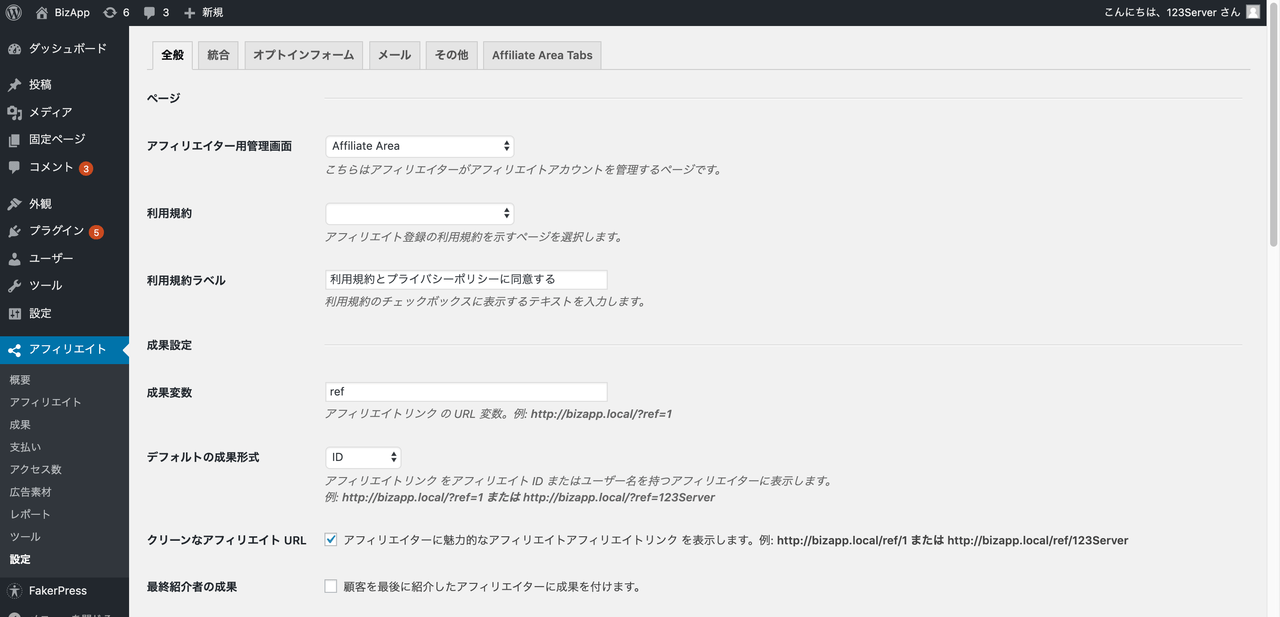Open the Affiliate Area page dropdown
The height and width of the screenshot is (617, 1280).
pos(420,146)
